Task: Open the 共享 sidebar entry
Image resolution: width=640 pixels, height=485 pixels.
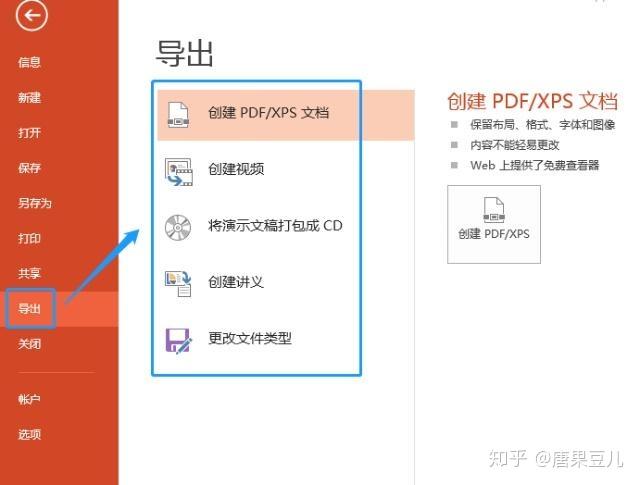Action: pyautogui.click(x=29, y=273)
